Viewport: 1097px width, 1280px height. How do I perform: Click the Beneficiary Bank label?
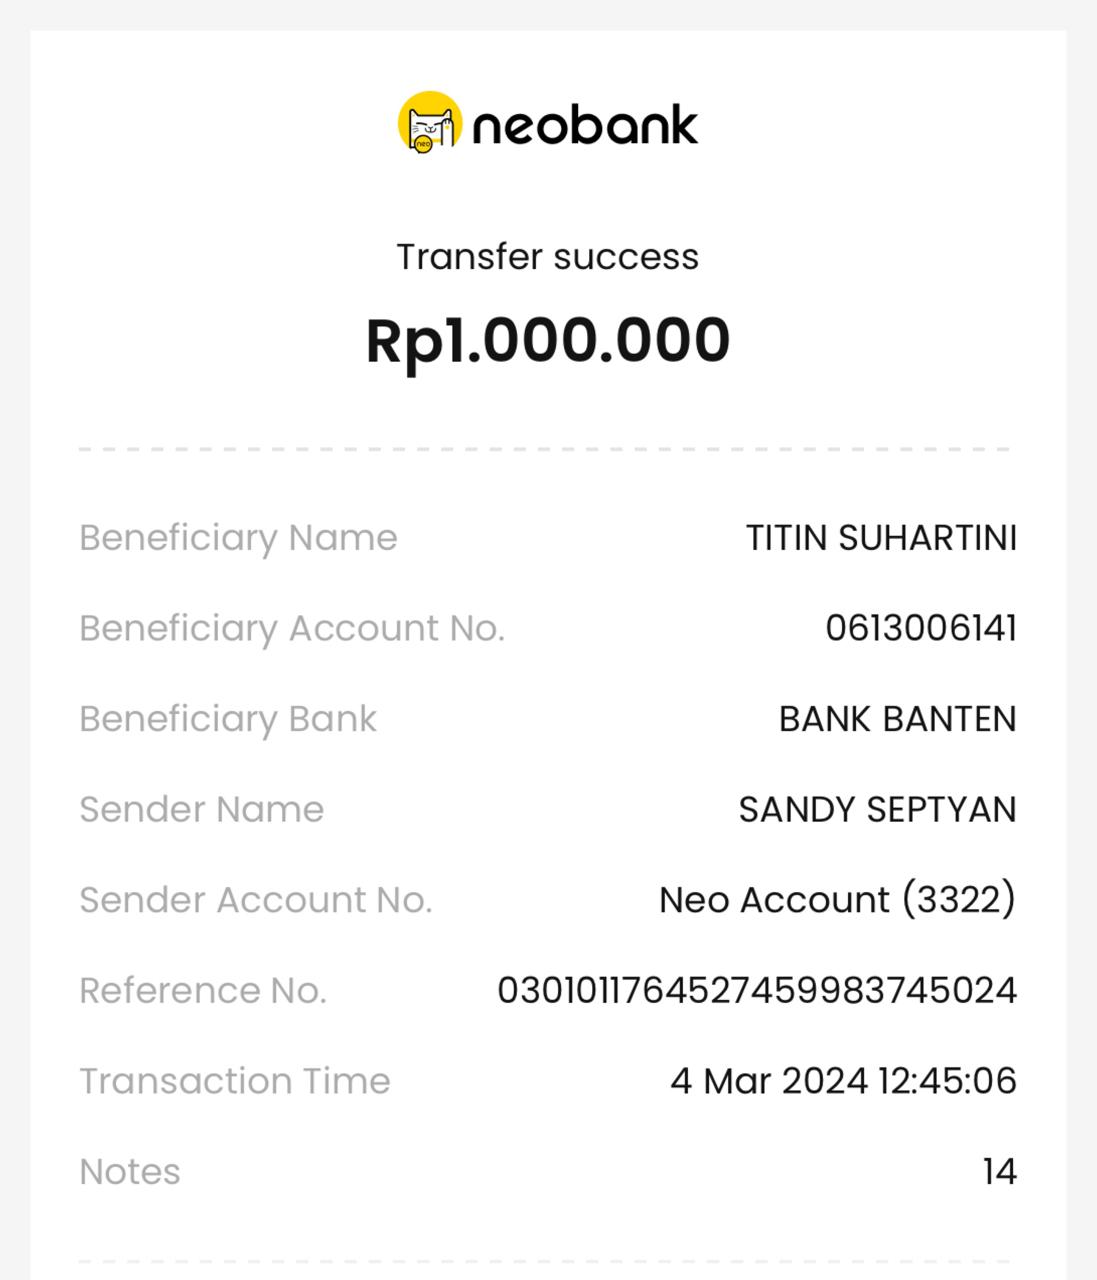click(228, 719)
